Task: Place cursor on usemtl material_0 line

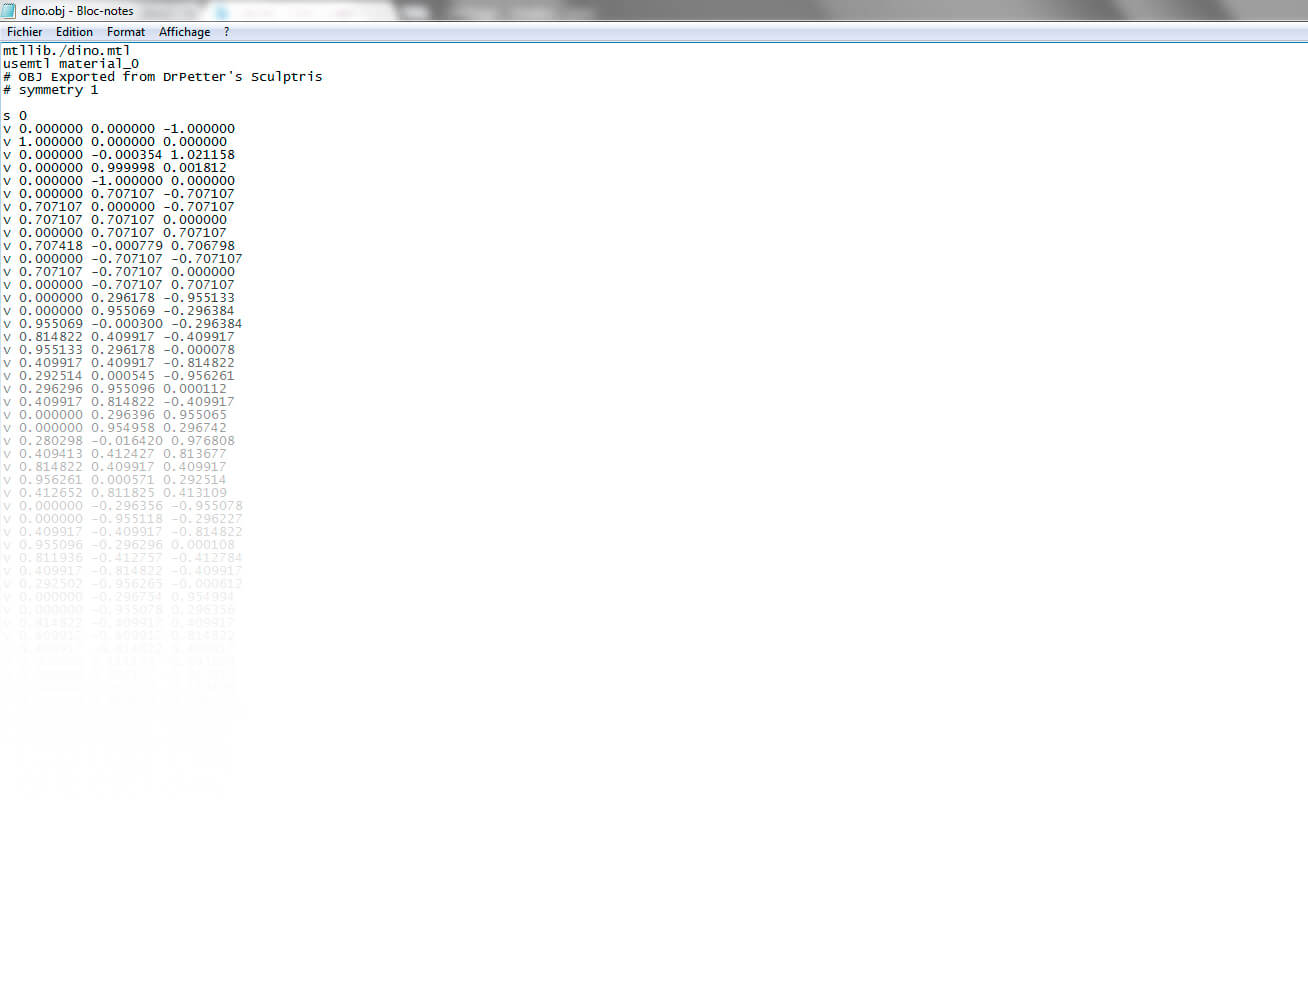Action: tap(71, 63)
